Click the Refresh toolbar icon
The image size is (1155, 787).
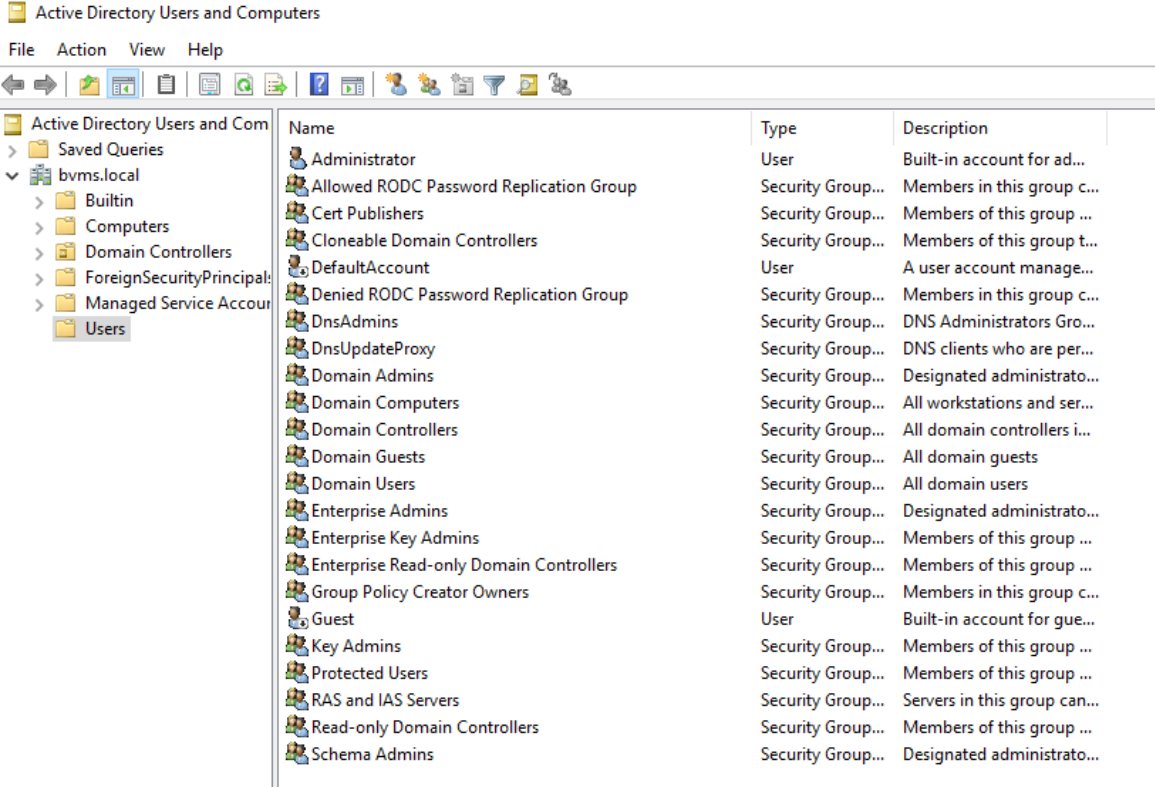tap(243, 85)
